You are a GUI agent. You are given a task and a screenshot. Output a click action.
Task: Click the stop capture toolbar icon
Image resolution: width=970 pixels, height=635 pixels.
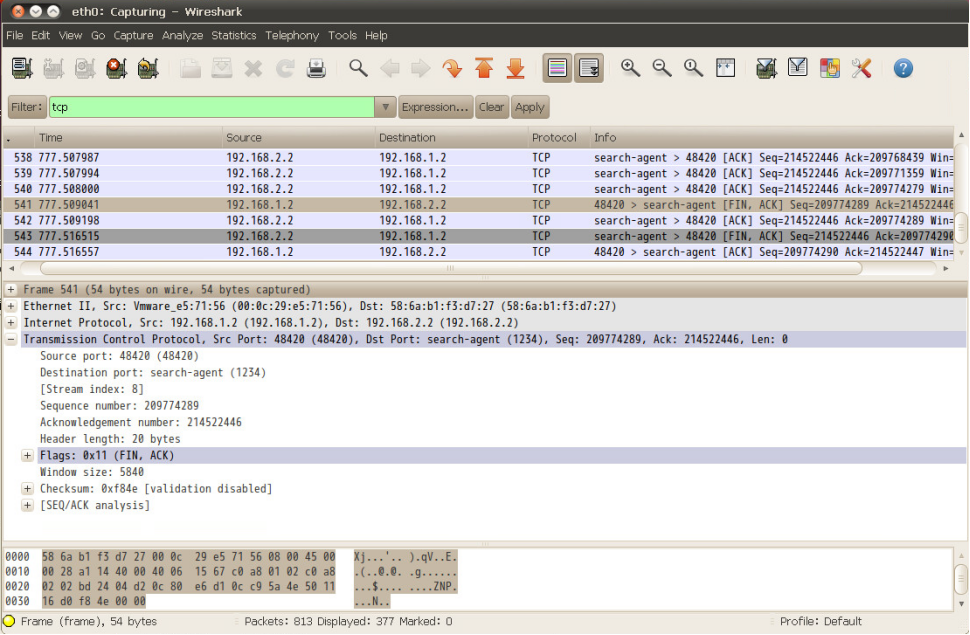pyautogui.click(x=117, y=68)
